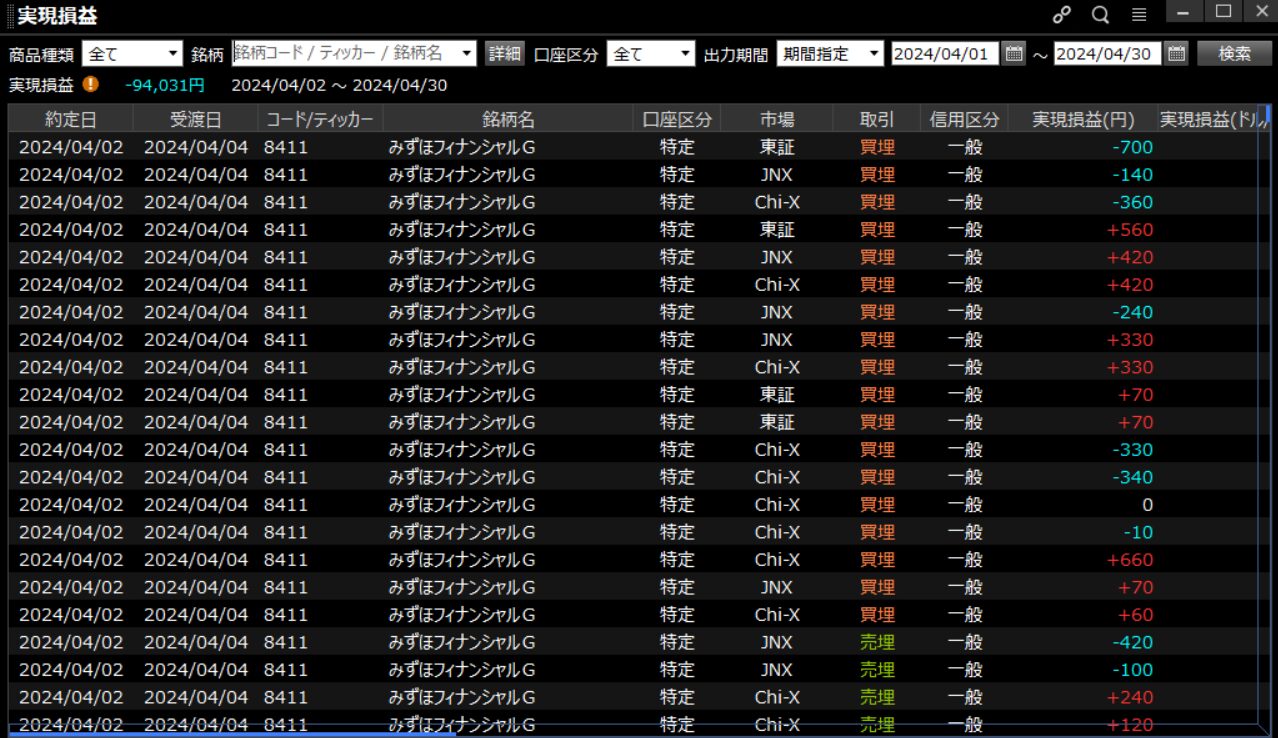Select the -340 profit/loss cell
The image size is (1278, 738).
(x=1132, y=477)
